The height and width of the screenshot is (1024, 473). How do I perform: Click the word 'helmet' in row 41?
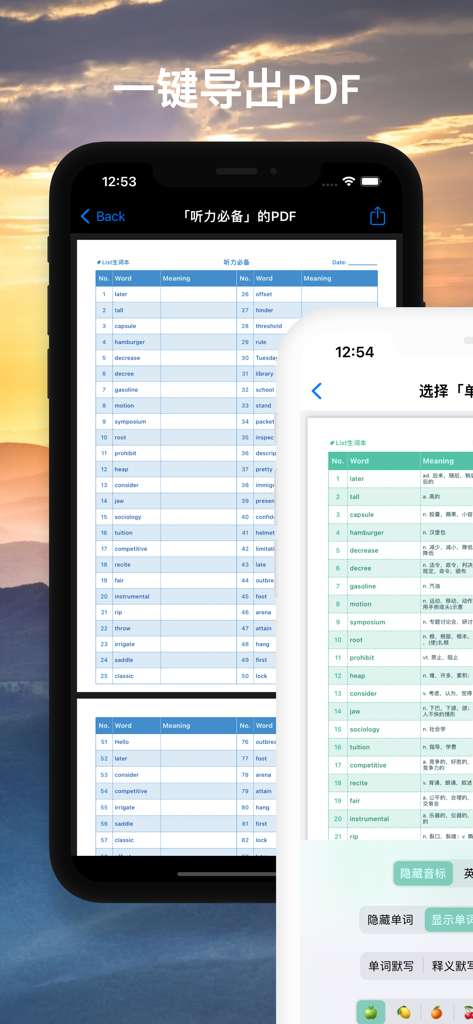coord(265,533)
